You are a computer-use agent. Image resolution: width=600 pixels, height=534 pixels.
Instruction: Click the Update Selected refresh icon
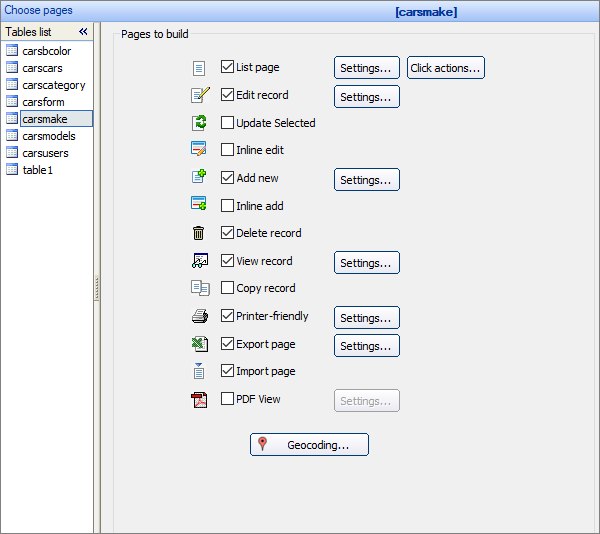click(199, 123)
